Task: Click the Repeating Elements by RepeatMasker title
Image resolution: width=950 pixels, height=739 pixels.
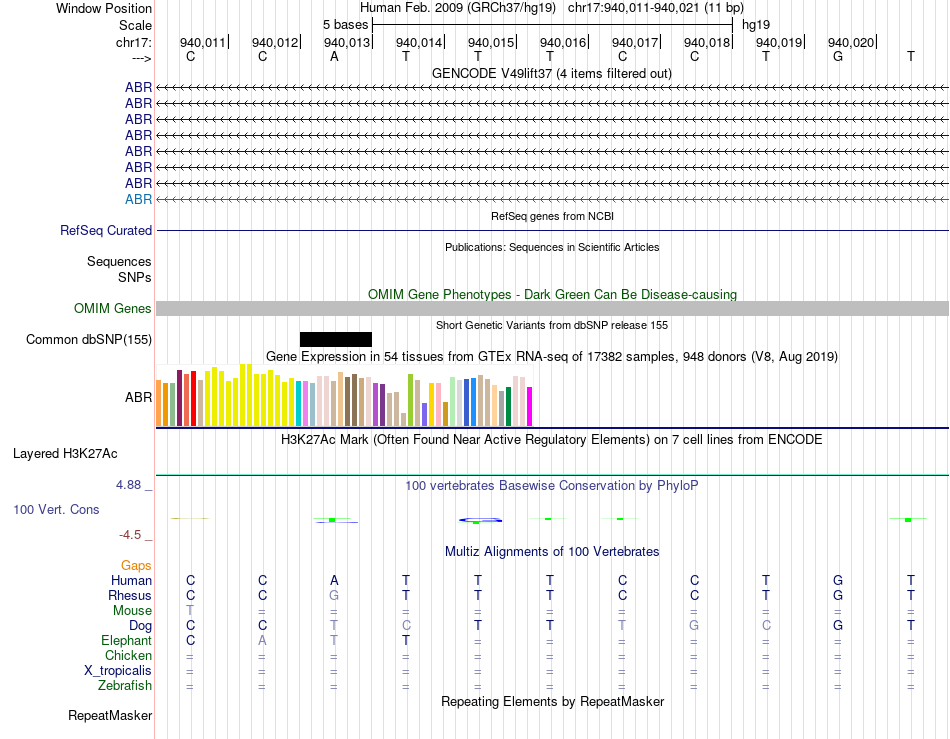Action: point(552,701)
